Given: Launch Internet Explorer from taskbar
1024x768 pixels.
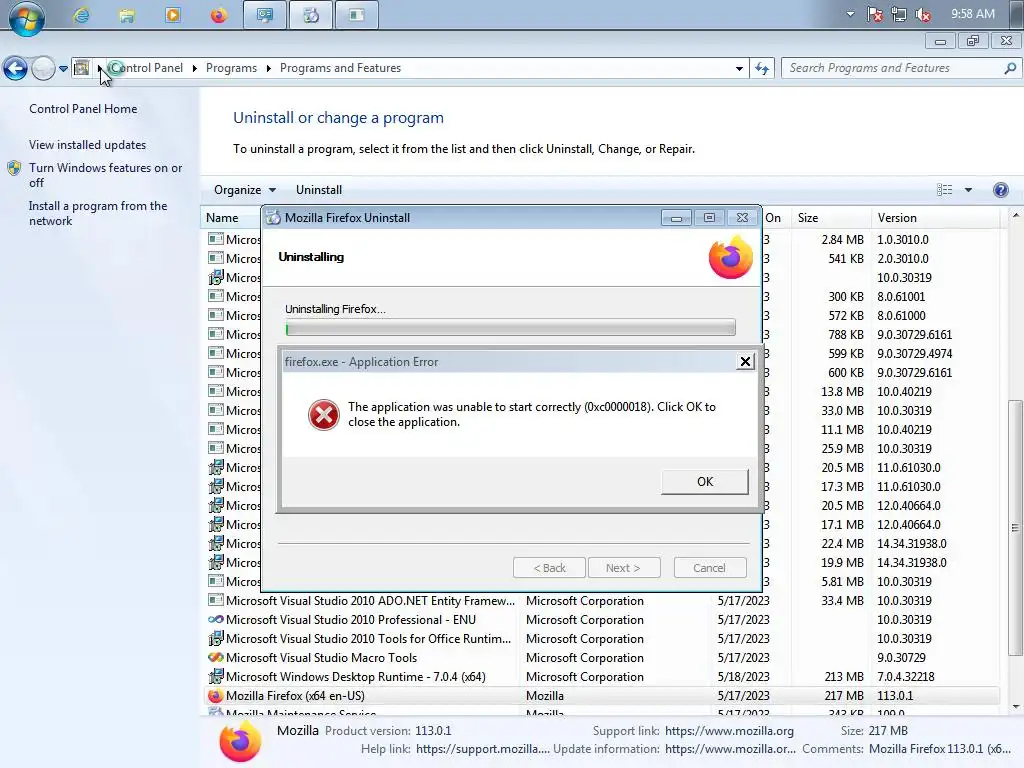Looking at the screenshot, I should tap(81, 15).
